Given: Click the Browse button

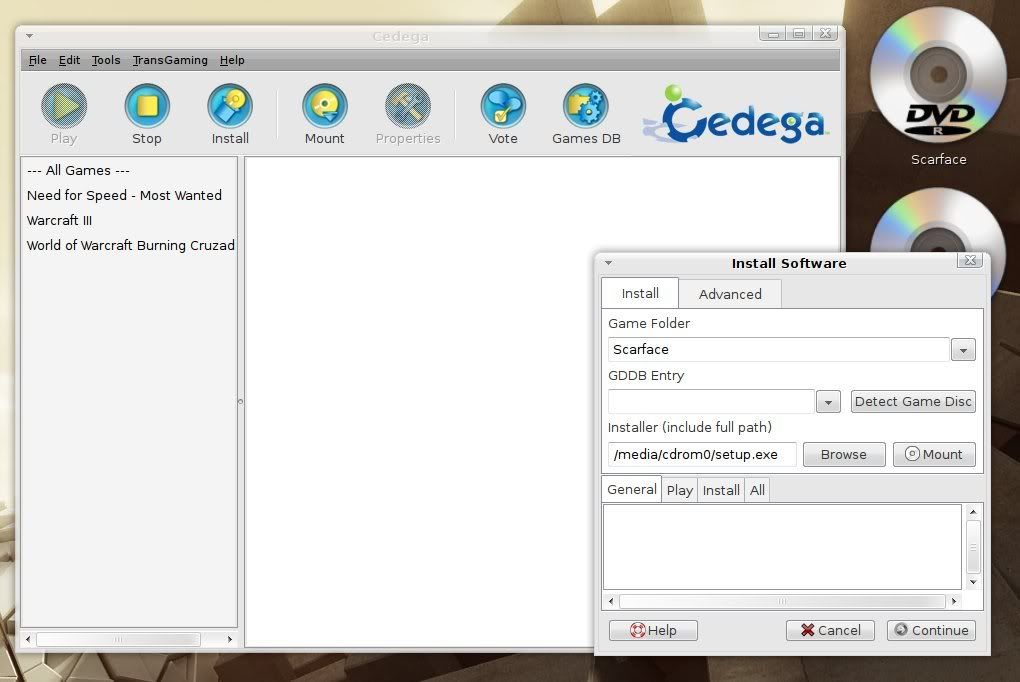Looking at the screenshot, I should [844, 454].
